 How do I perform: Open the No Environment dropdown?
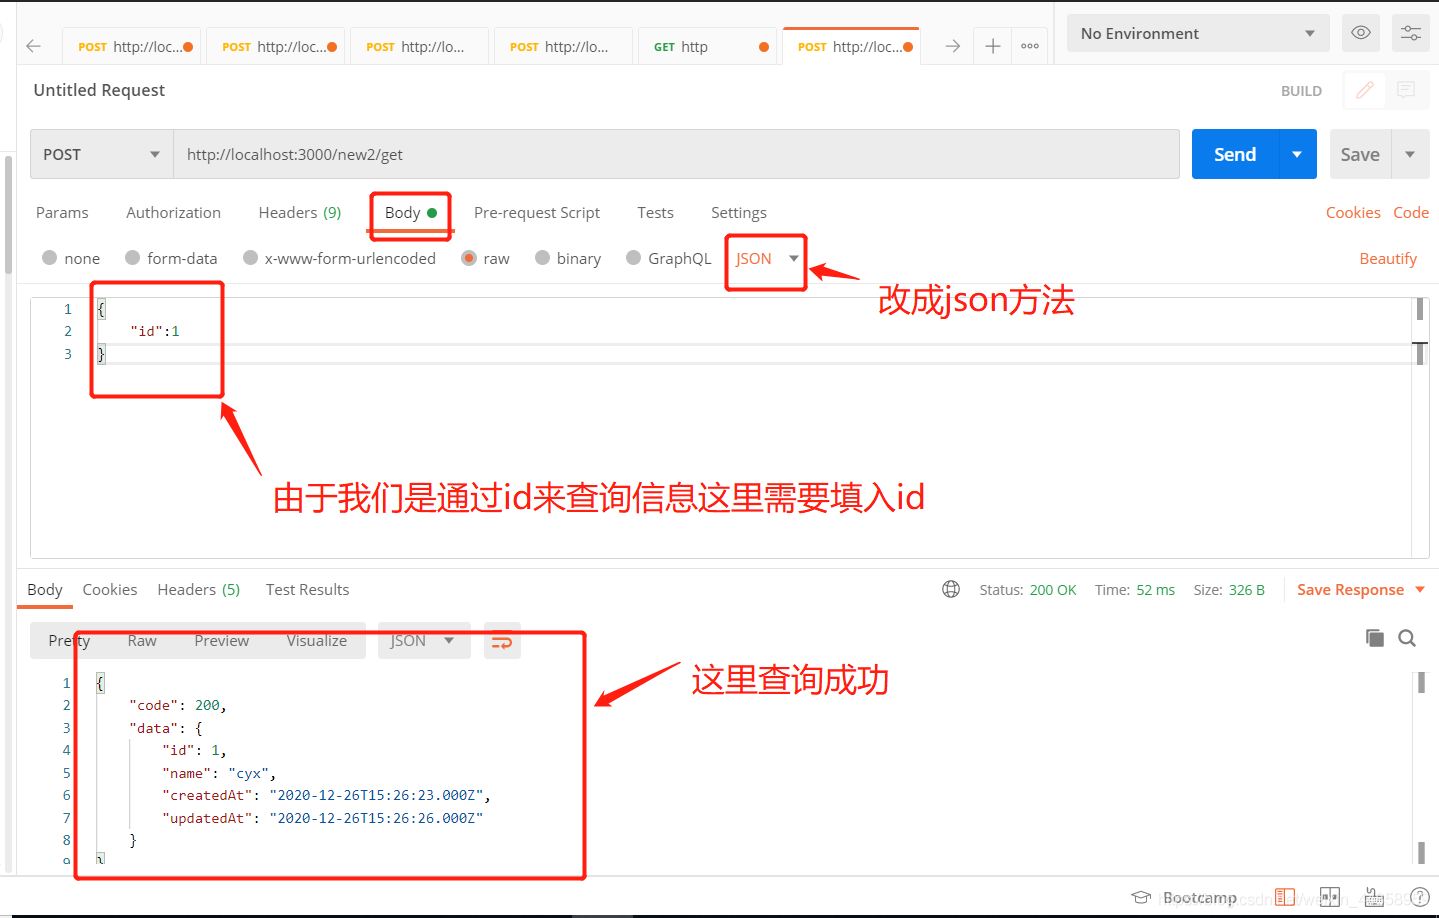[1197, 32]
